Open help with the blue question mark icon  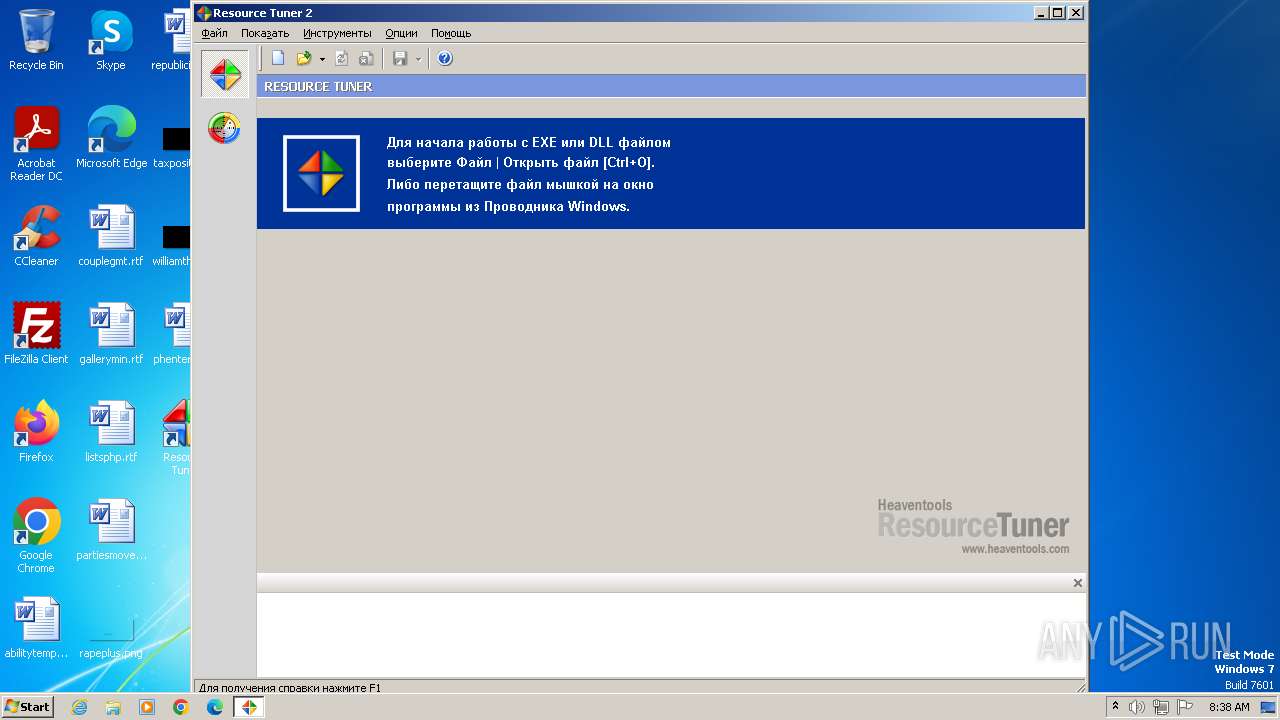445,59
